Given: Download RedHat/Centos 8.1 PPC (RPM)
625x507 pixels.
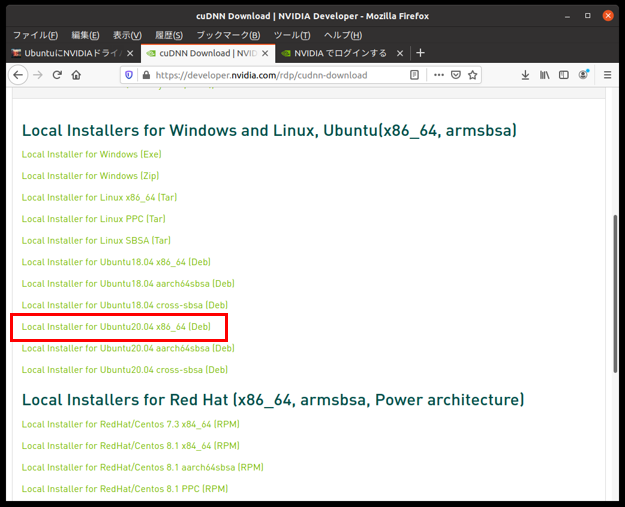Looking at the screenshot, I should (125, 489).
